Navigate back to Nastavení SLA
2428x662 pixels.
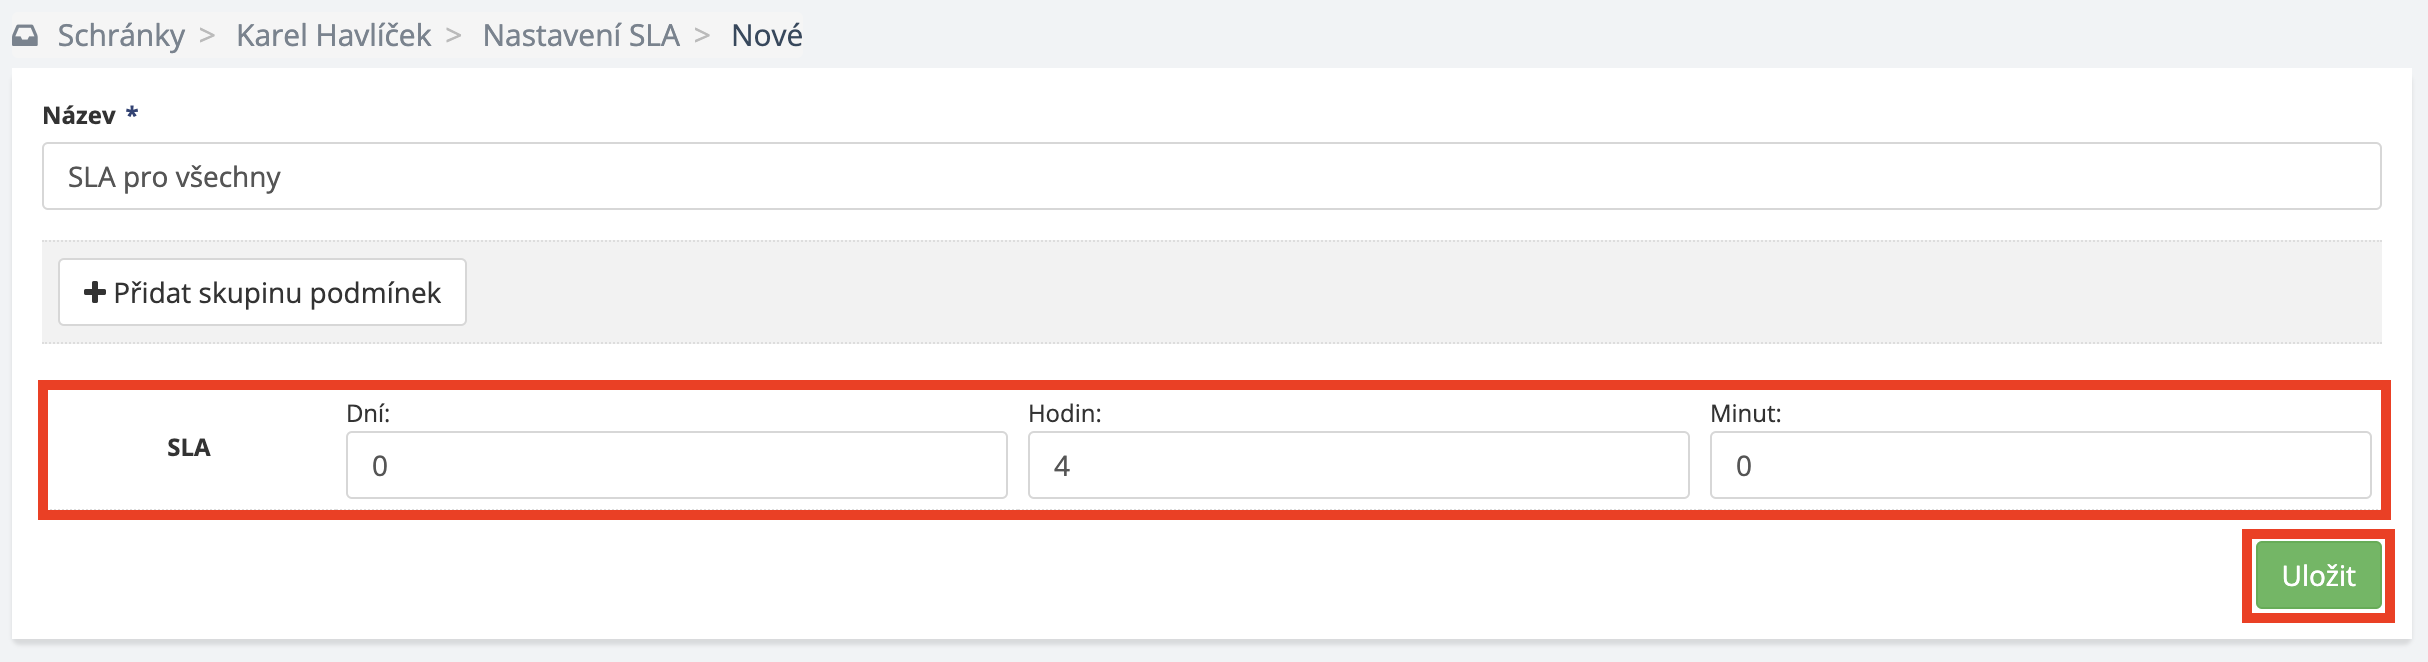point(580,36)
